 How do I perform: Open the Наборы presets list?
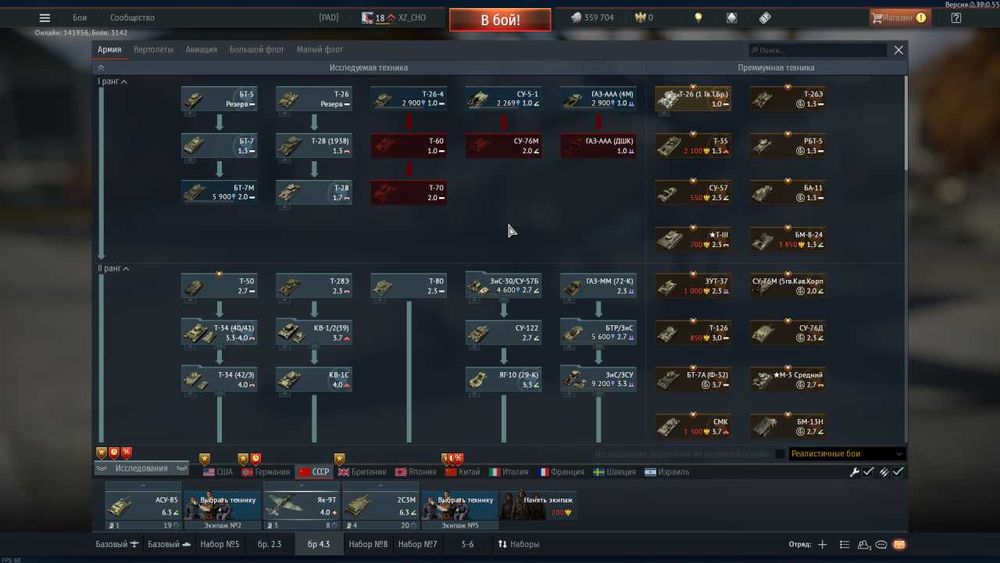click(518, 545)
